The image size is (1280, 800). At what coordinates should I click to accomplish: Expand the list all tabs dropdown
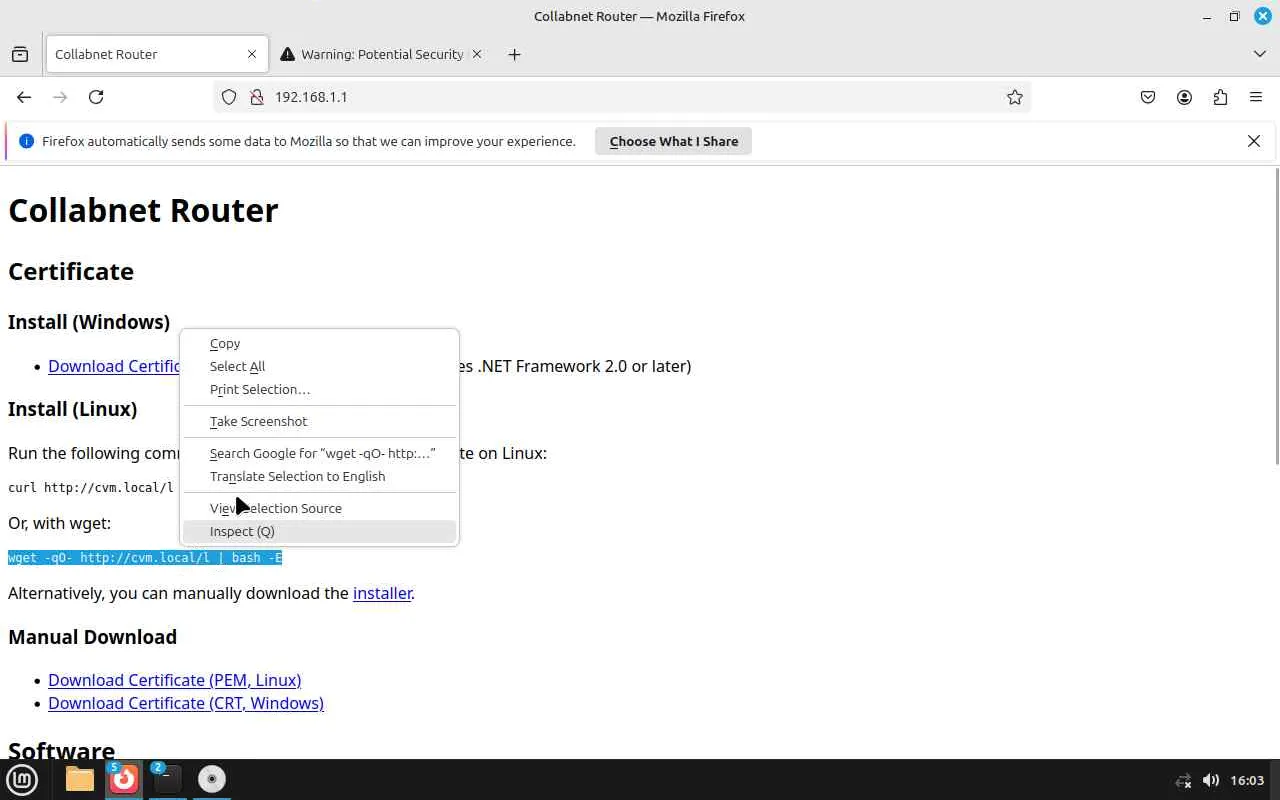1260,54
